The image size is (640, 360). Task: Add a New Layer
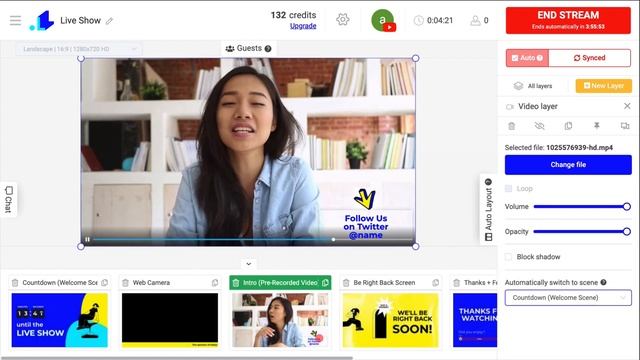(x=604, y=86)
